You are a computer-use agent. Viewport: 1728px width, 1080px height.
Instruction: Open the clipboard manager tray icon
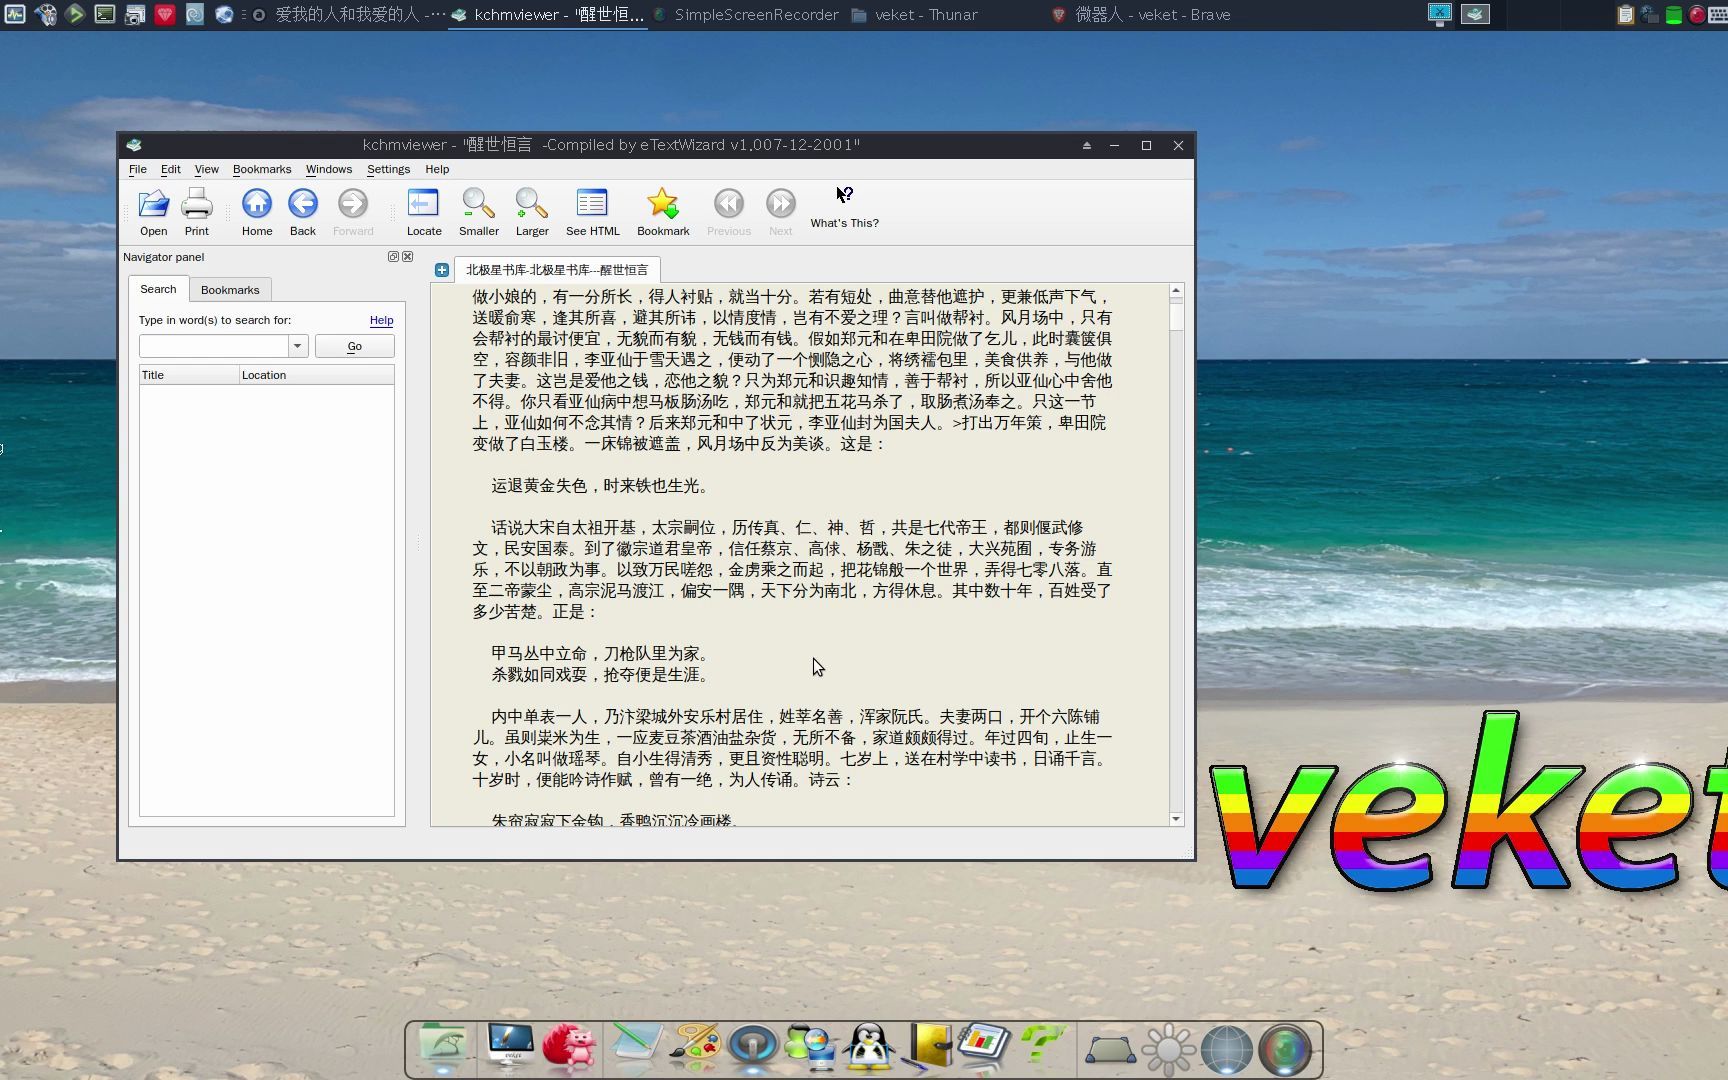point(1625,14)
